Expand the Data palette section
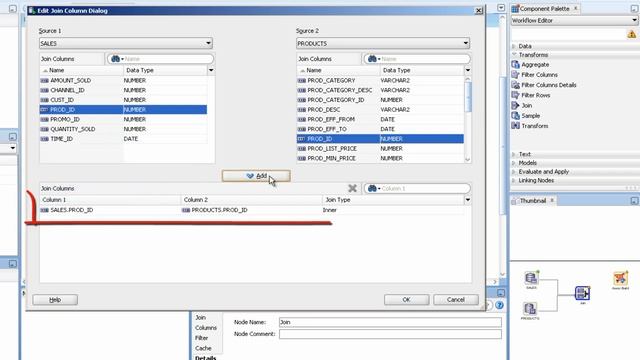 [x=514, y=46]
